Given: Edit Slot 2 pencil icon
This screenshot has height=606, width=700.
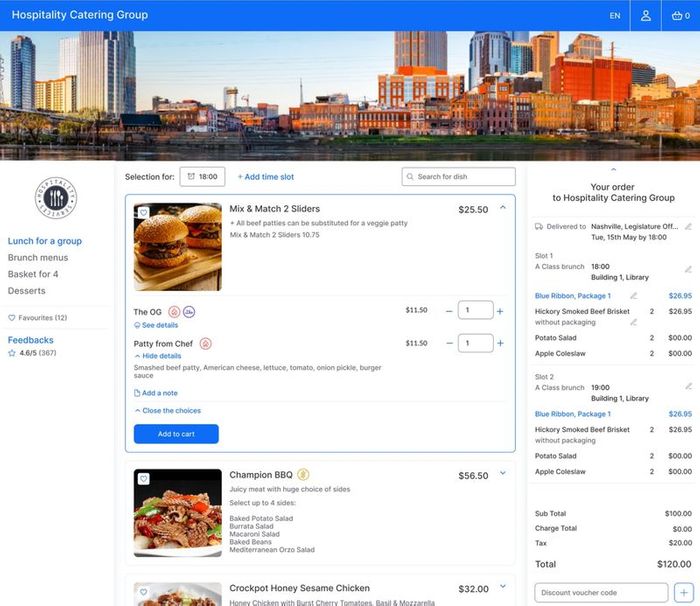Looking at the screenshot, I should pos(688,386).
